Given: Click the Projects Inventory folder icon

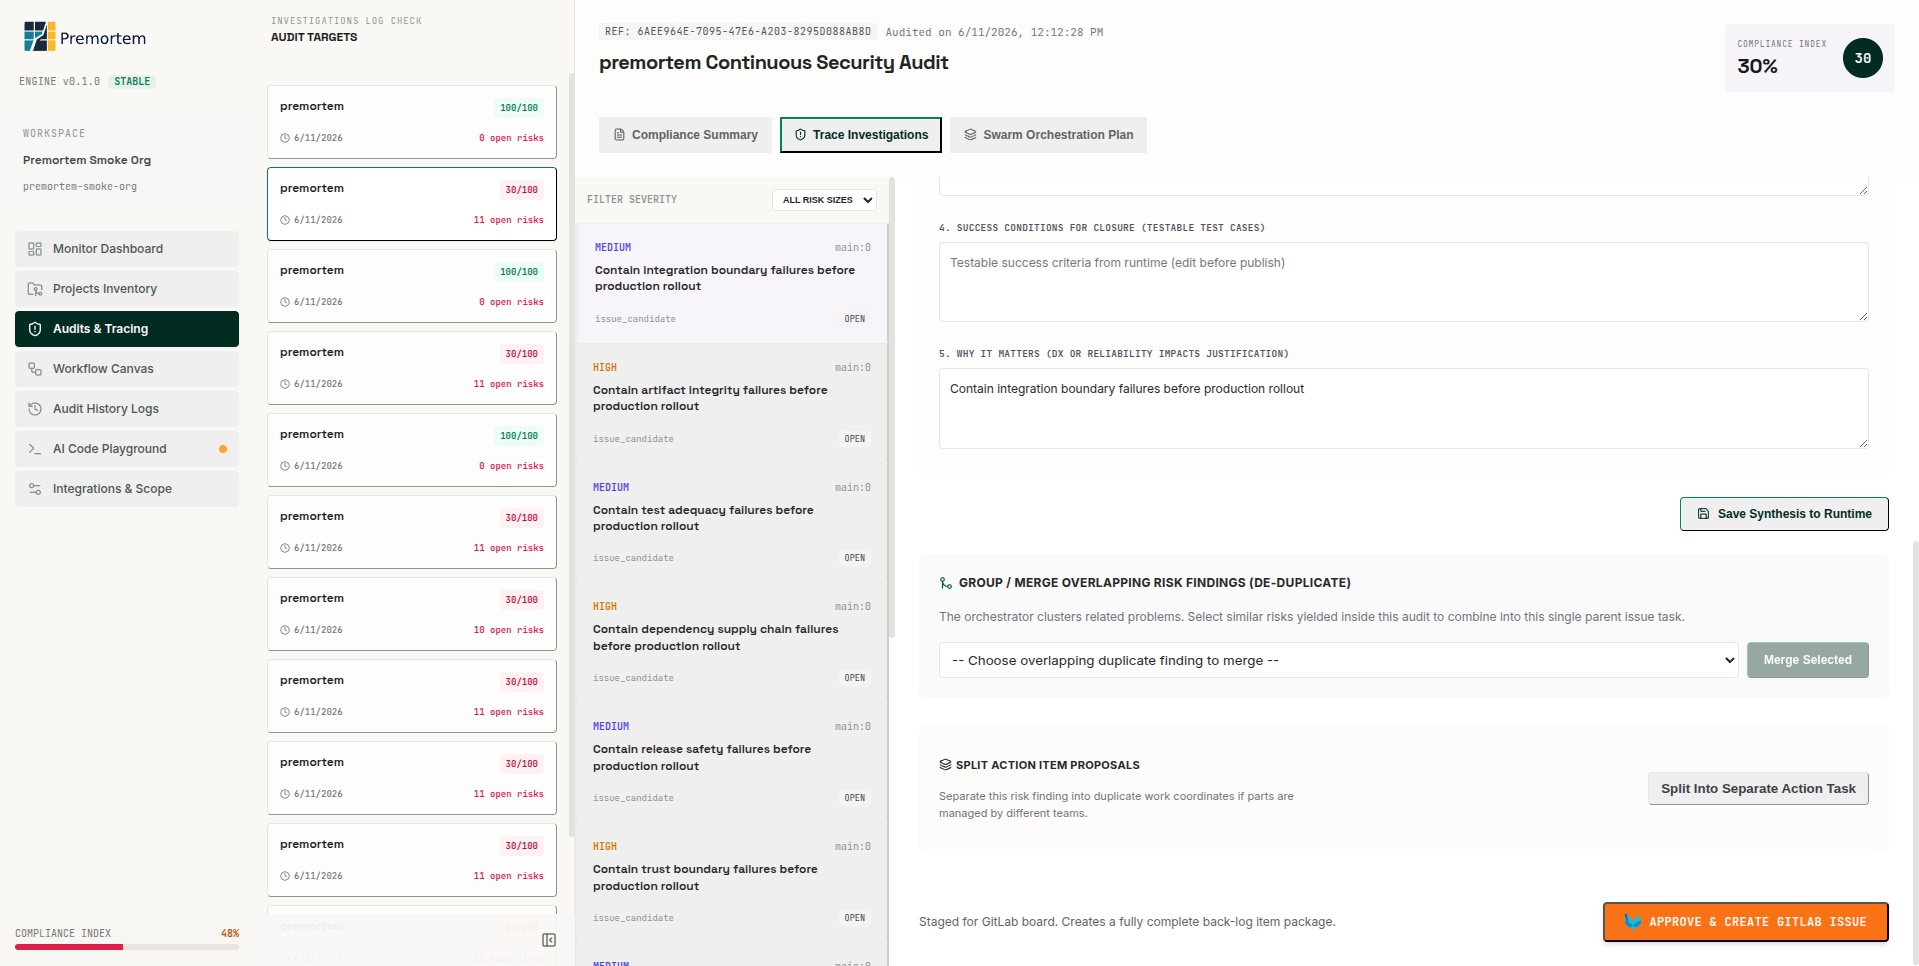Looking at the screenshot, I should [x=35, y=289].
